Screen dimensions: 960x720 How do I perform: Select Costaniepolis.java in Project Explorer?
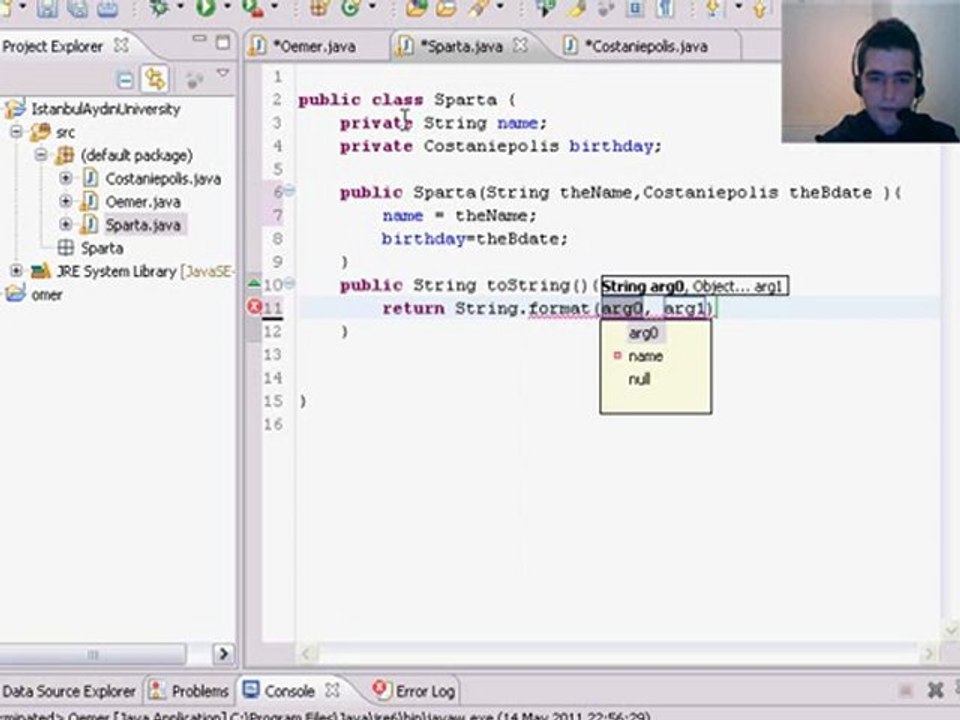[163, 179]
